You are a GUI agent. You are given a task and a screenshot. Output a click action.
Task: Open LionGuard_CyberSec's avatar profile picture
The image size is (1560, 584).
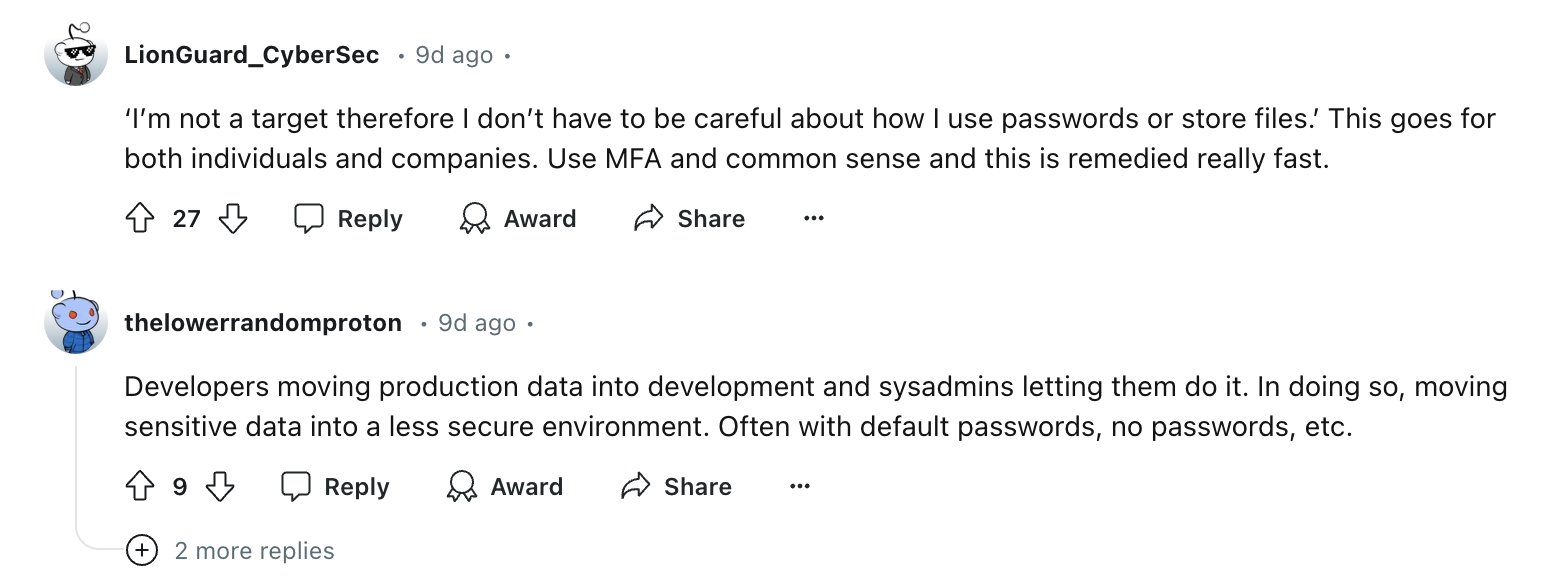[76, 54]
